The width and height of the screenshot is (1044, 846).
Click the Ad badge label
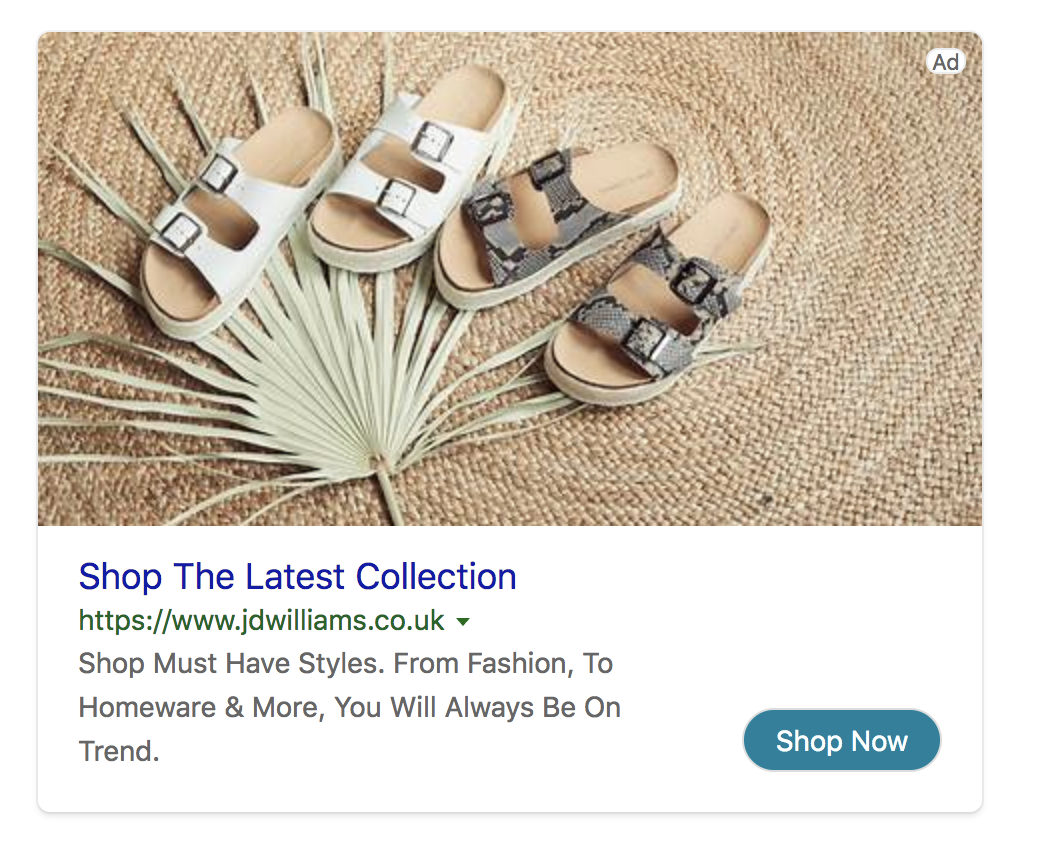[945, 63]
